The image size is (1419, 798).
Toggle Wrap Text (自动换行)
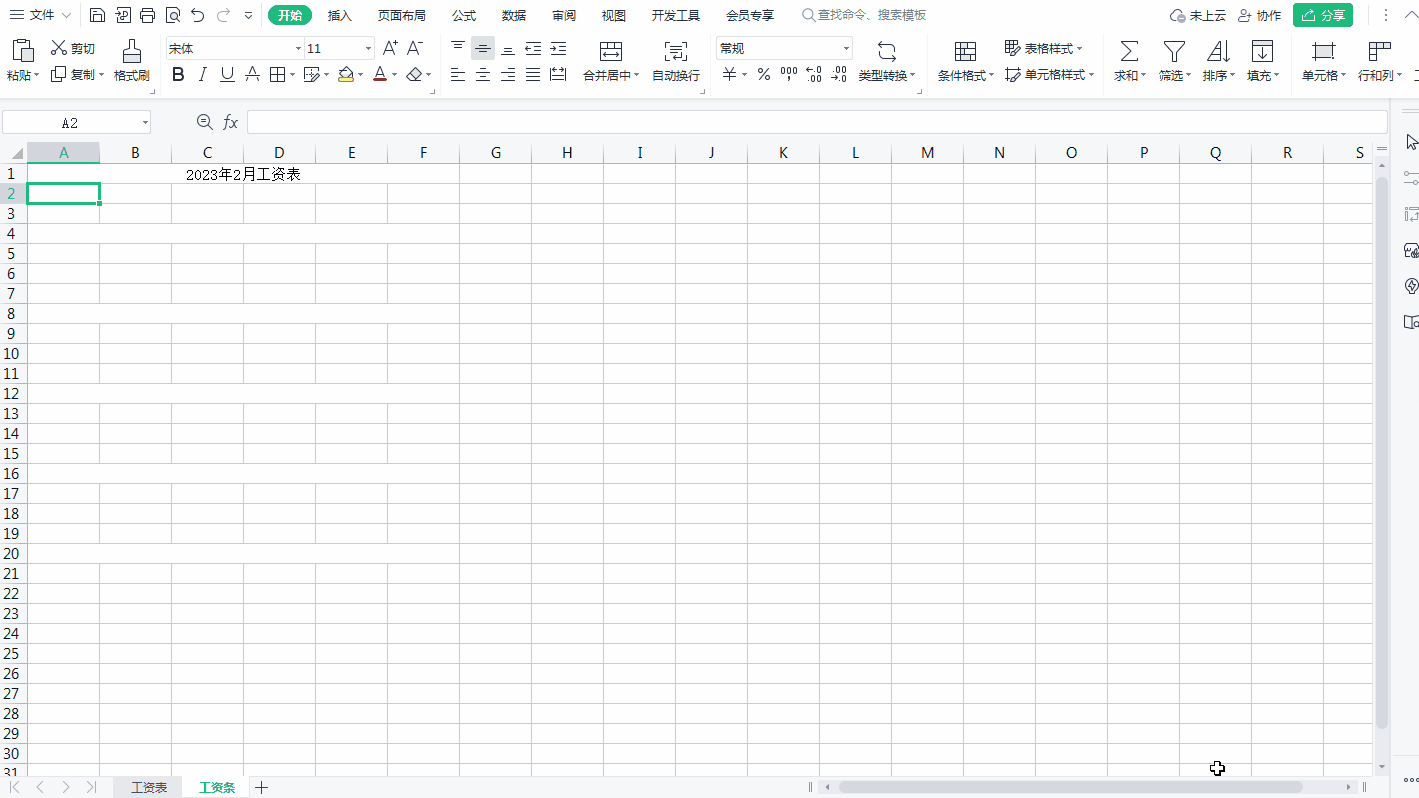676,61
